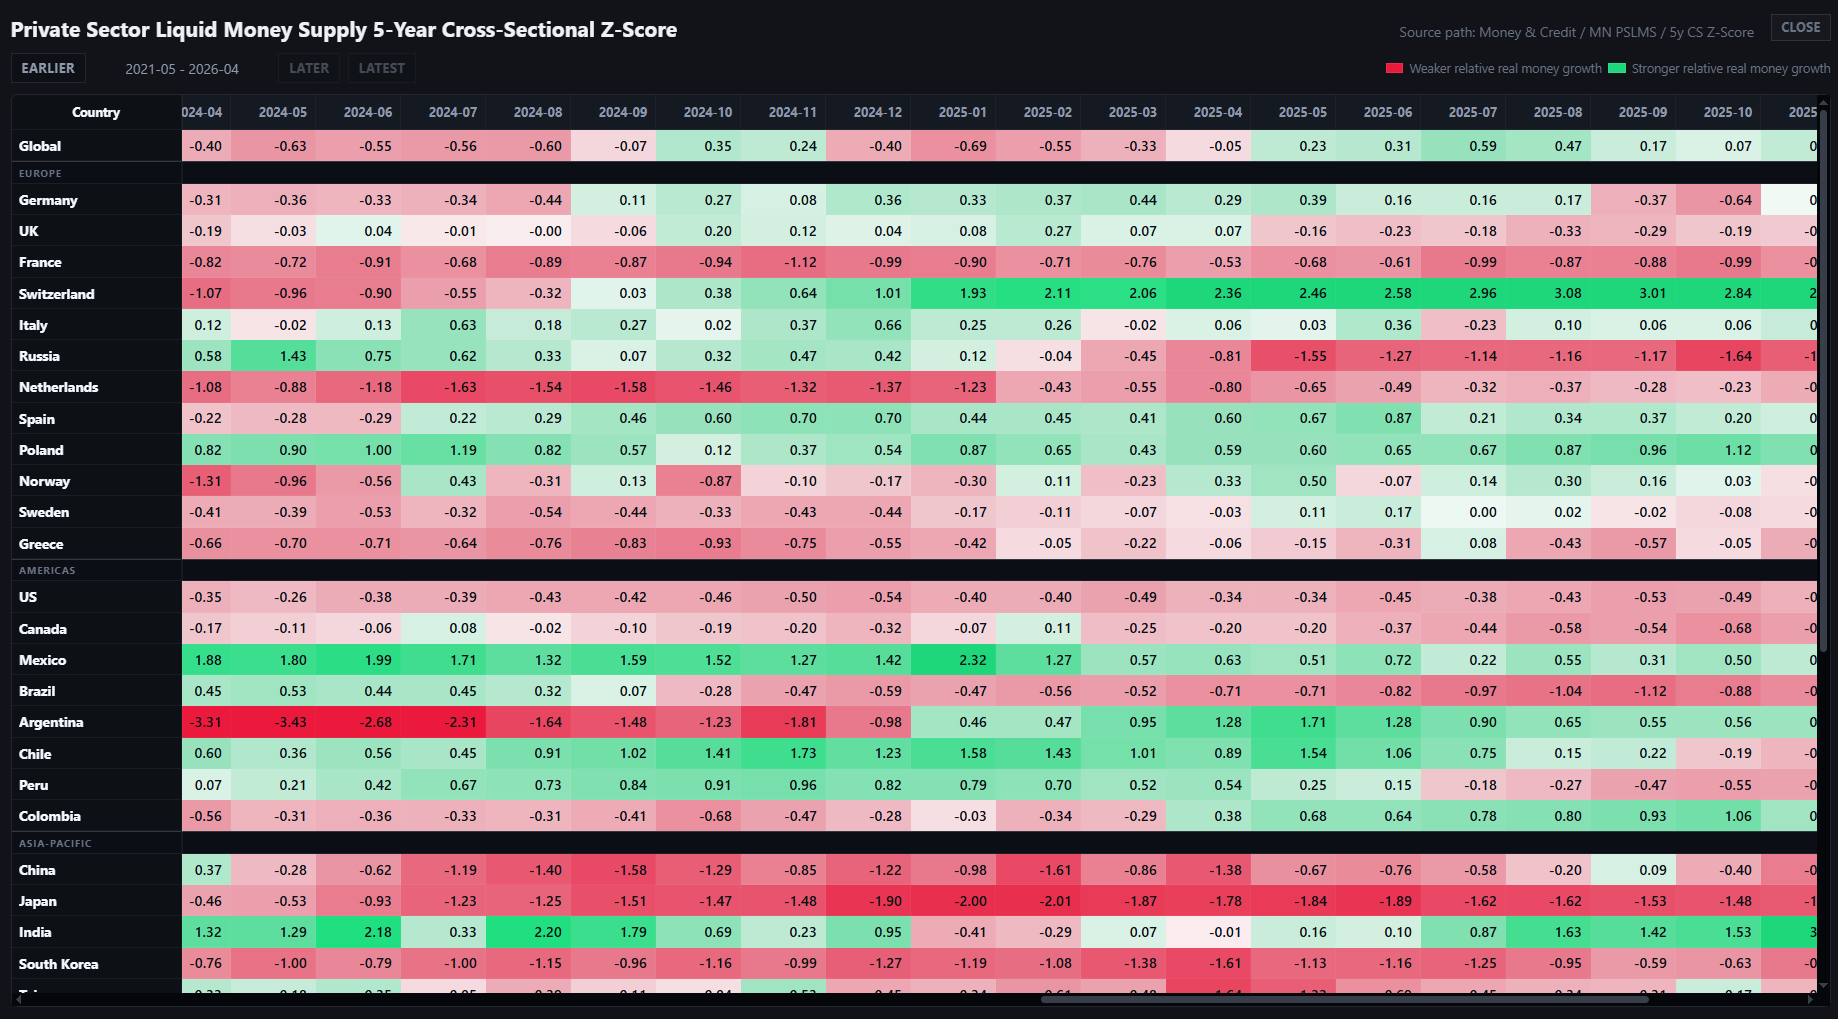The width and height of the screenshot is (1838, 1019).
Task: Click the 2024-09 column header
Action: coord(622,112)
